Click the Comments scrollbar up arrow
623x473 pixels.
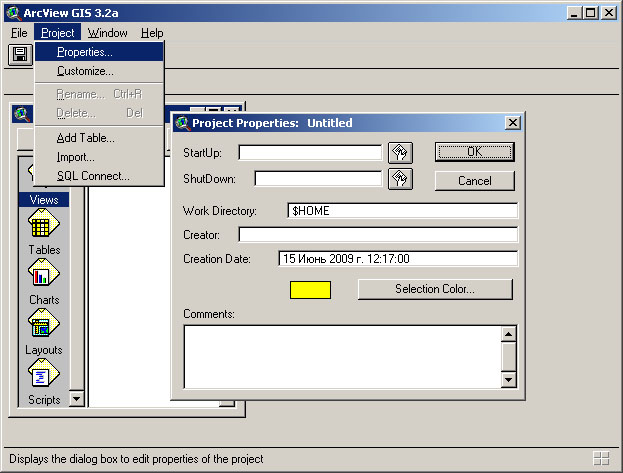click(x=509, y=334)
